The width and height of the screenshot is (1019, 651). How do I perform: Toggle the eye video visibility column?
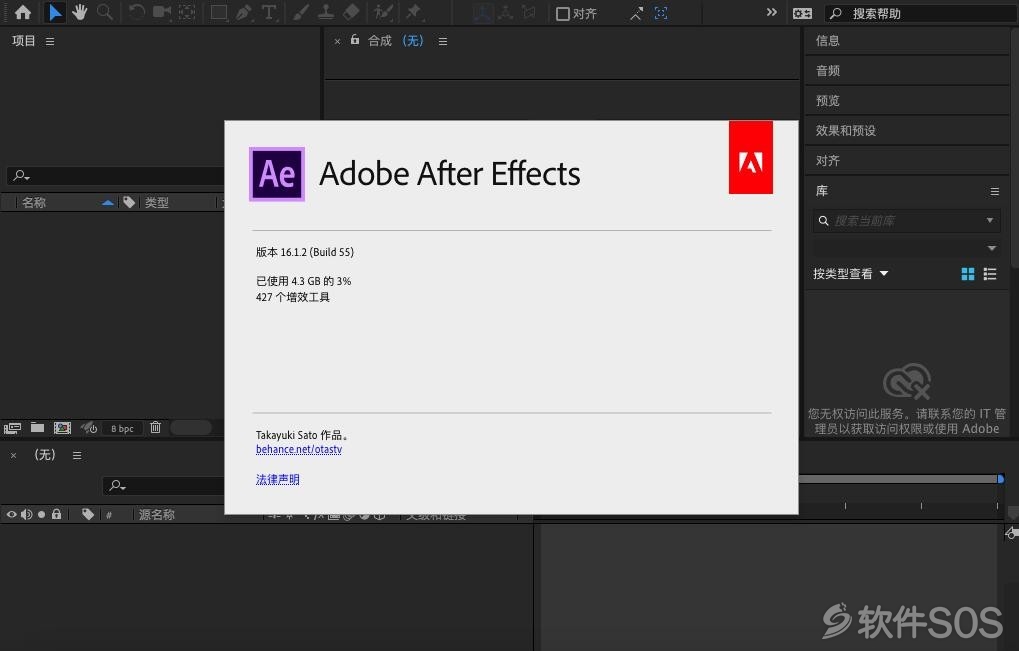(11, 515)
